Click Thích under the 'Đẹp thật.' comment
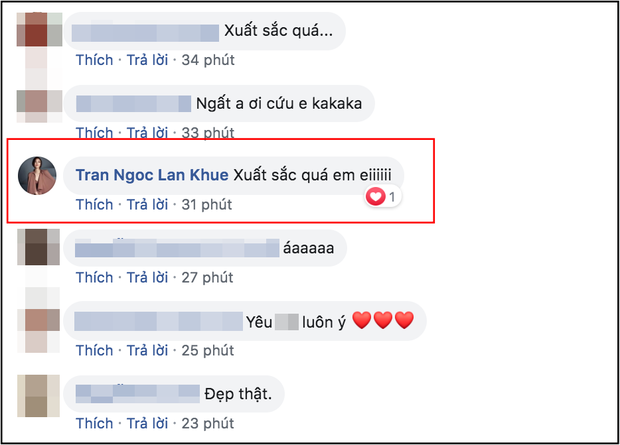The width and height of the screenshot is (620, 445). tap(95, 423)
